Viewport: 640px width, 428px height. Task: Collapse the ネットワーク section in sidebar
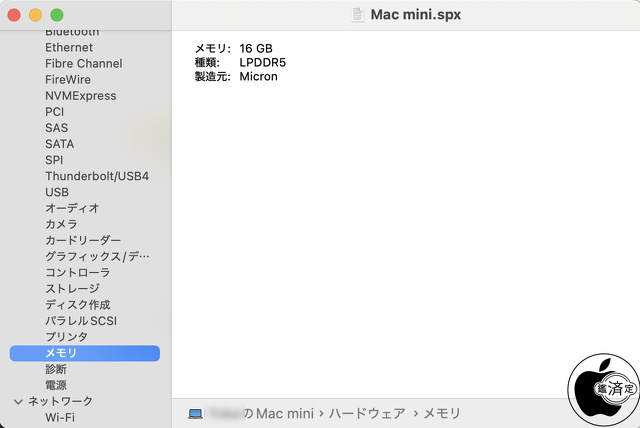18,402
